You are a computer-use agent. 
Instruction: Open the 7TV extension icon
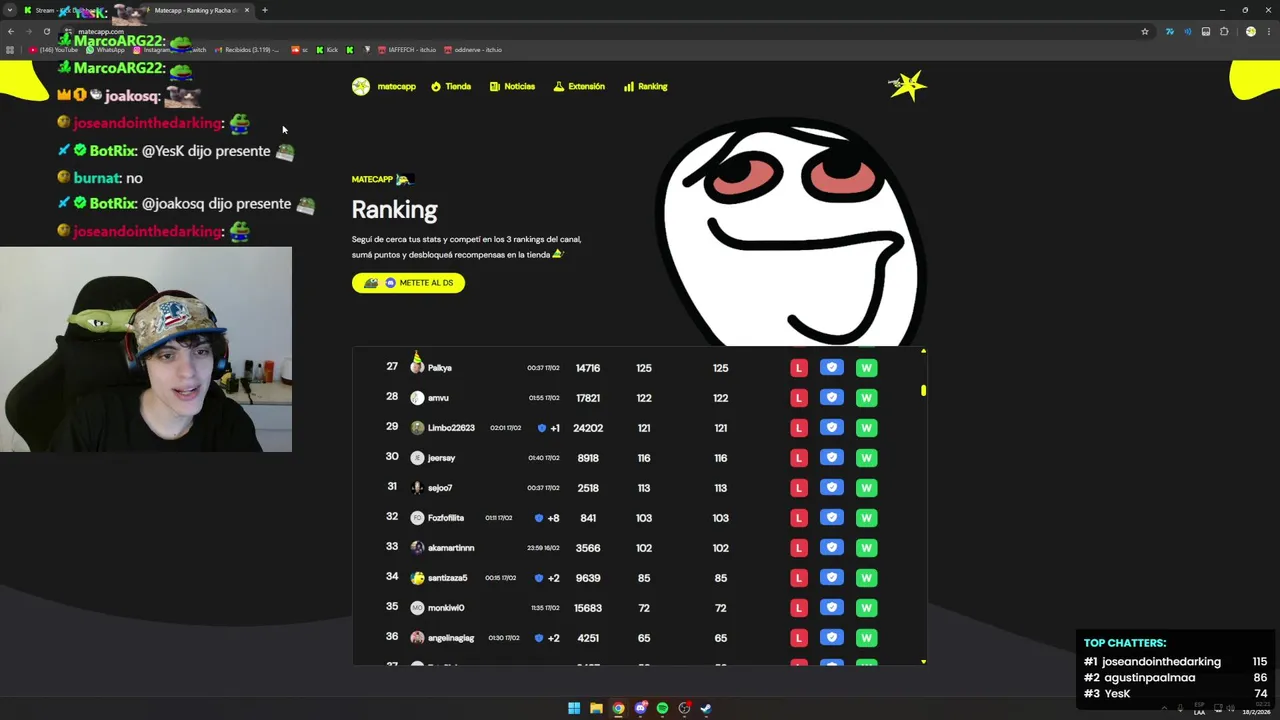point(1169,31)
